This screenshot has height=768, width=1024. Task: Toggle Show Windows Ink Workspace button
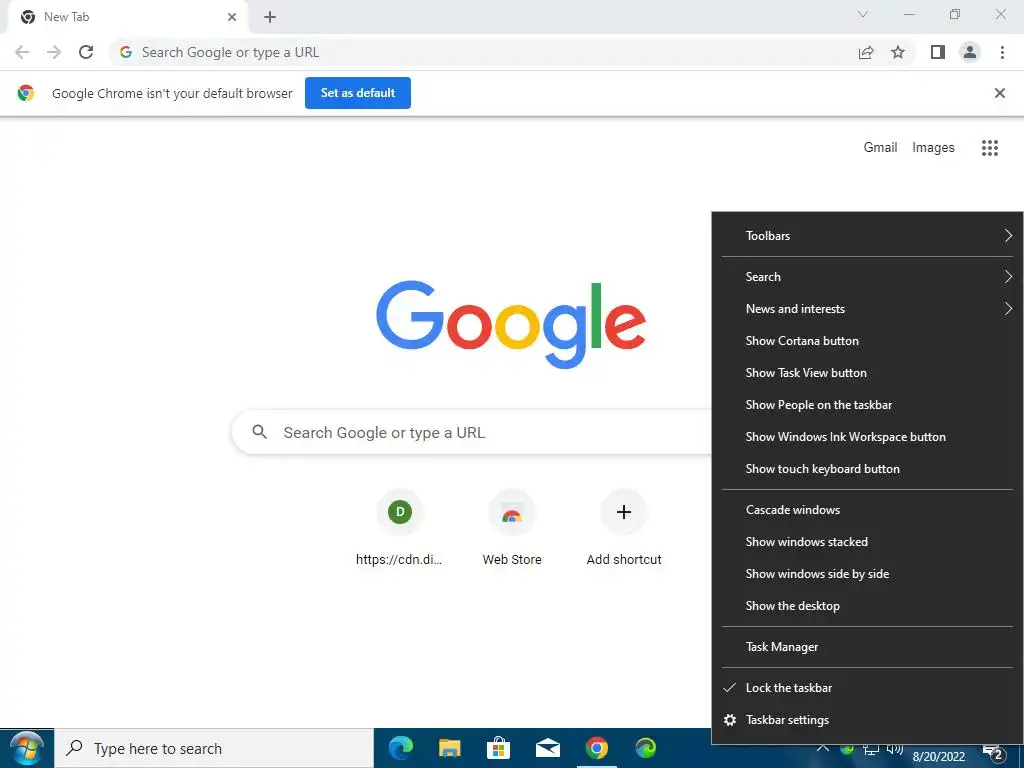[867, 437]
